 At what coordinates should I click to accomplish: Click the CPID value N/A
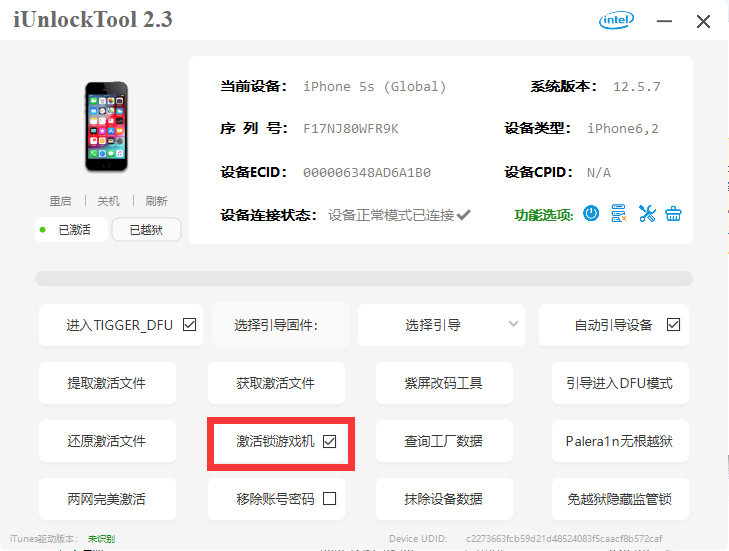click(x=599, y=173)
